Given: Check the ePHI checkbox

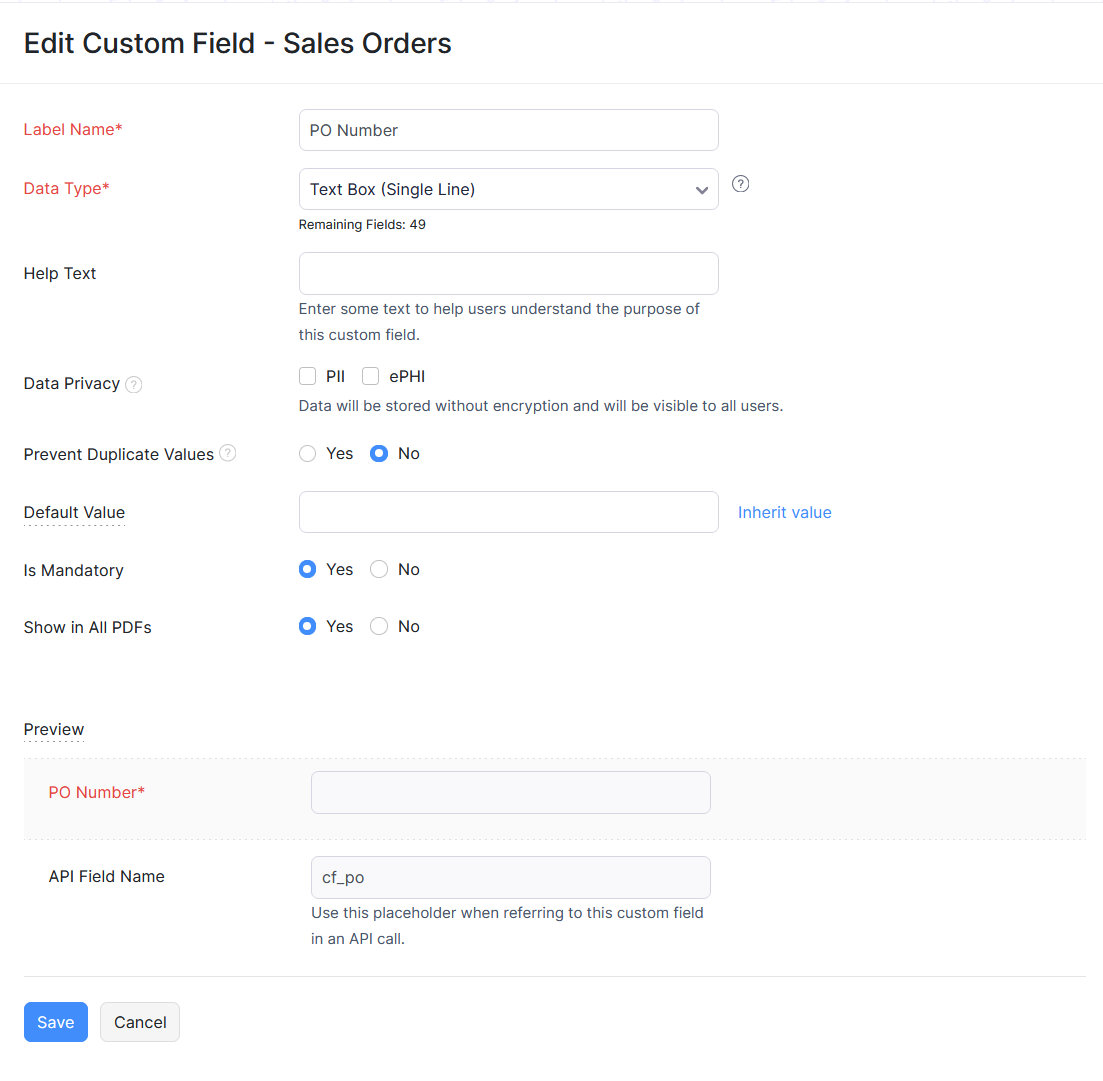Looking at the screenshot, I should click(x=371, y=377).
